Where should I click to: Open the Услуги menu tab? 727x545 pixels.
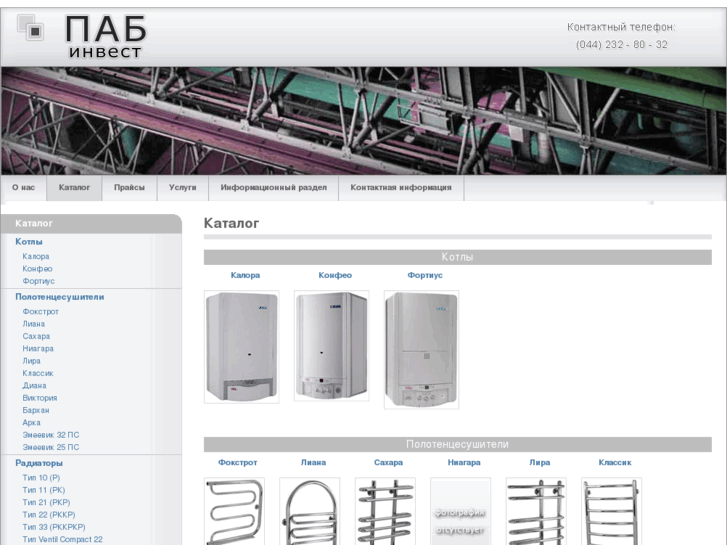(x=183, y=187)
